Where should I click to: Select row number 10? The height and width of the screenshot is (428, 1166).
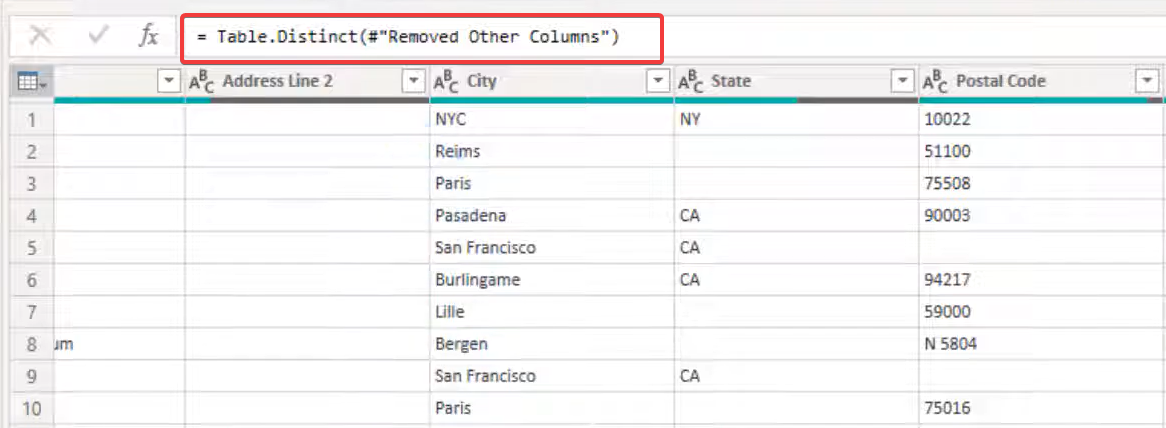click(31, 408)
